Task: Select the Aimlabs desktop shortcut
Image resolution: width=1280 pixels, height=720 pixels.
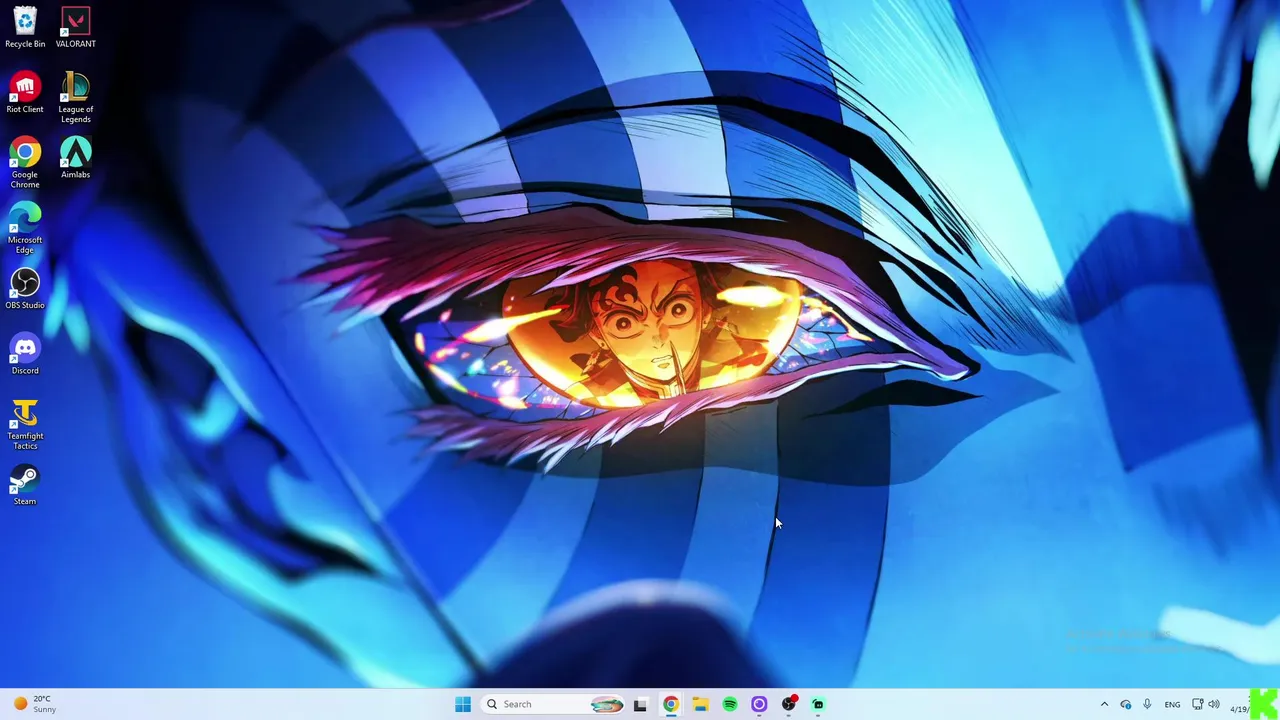Action: [75, 158]
